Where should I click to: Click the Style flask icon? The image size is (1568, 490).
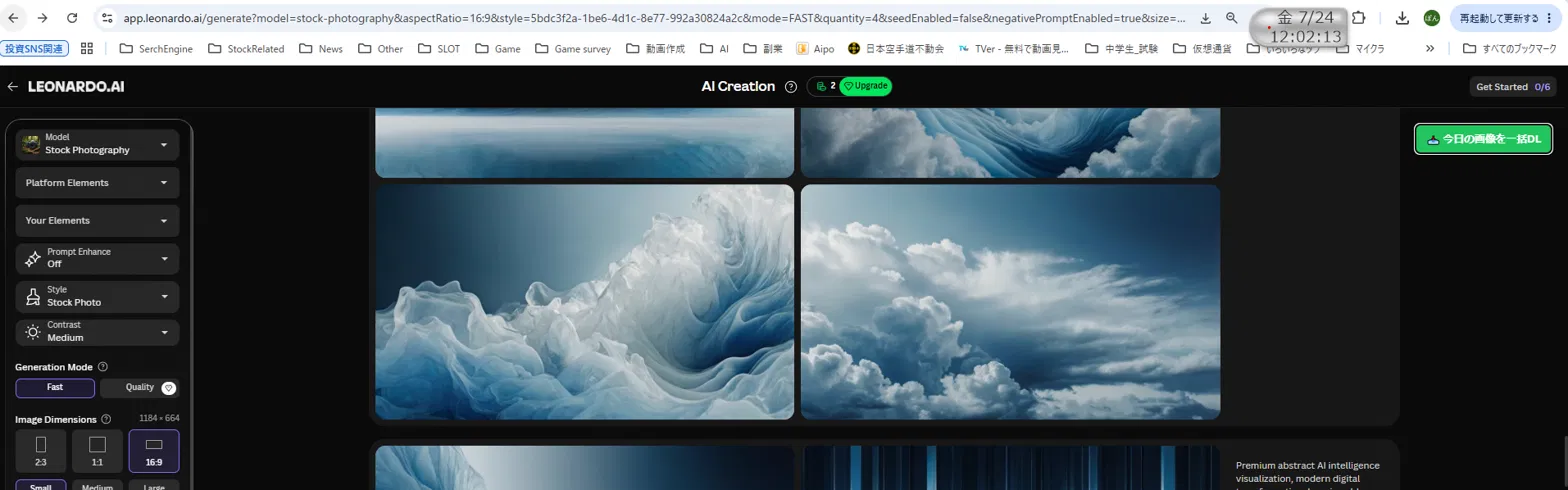(x=32, y=296)
